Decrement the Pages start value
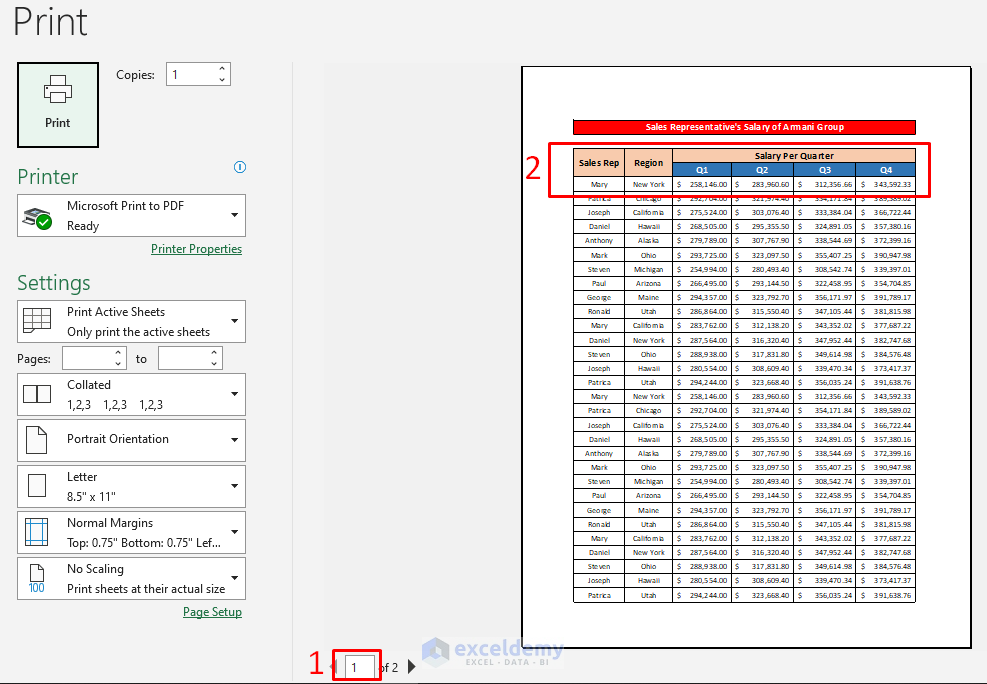Image resolution: width=987 pixels, height=684 pixels. (118, 364)
